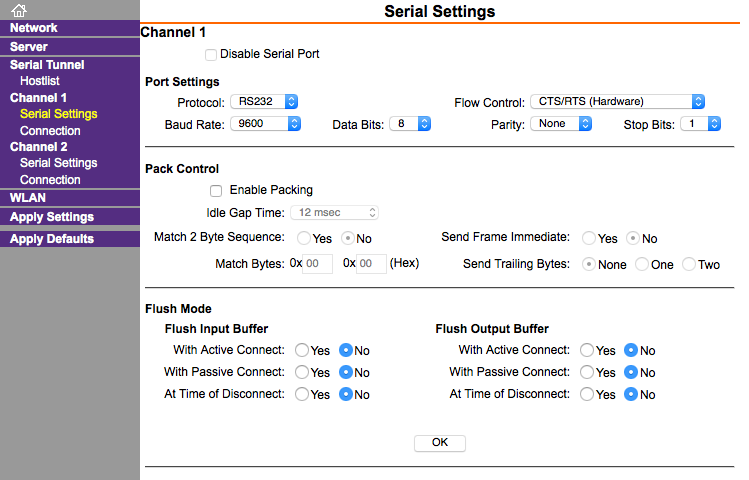Check the Disable Serial Port checkbox

click(211, 54)
